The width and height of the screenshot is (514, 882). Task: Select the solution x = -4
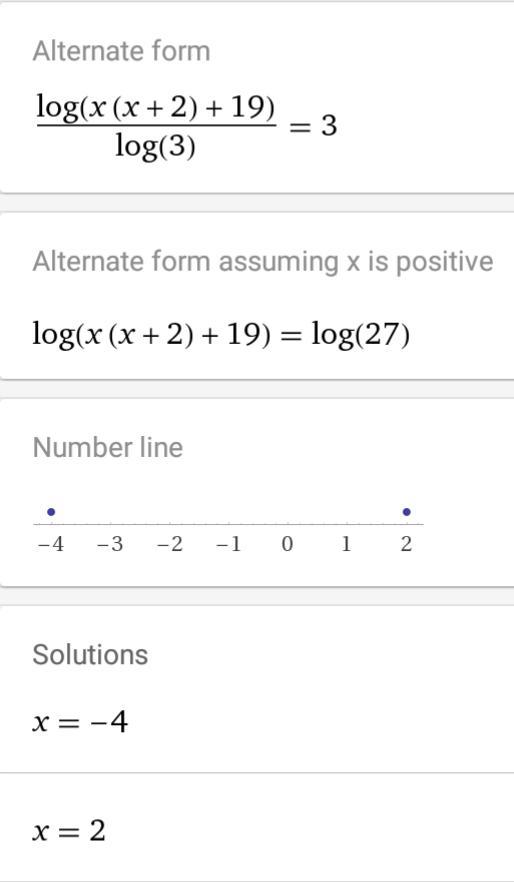(x=80, y=722)
